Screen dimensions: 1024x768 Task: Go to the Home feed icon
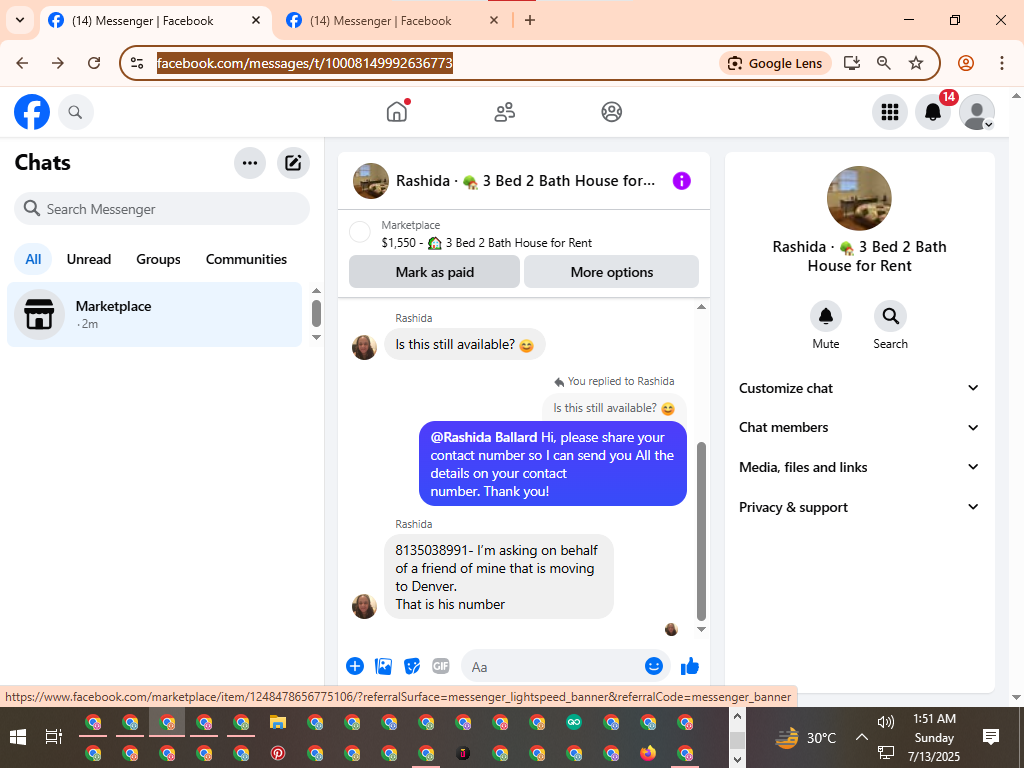(x=396, y=112)
